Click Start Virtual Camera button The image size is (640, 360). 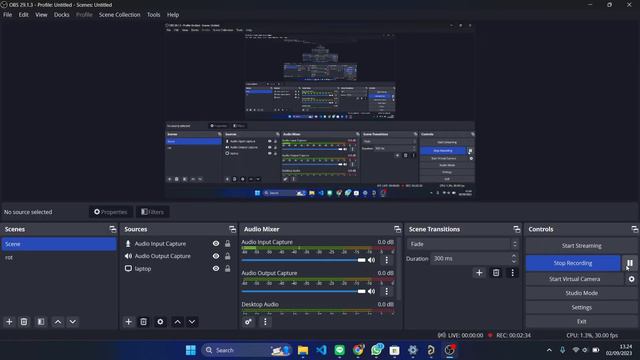tap(575, 279)
